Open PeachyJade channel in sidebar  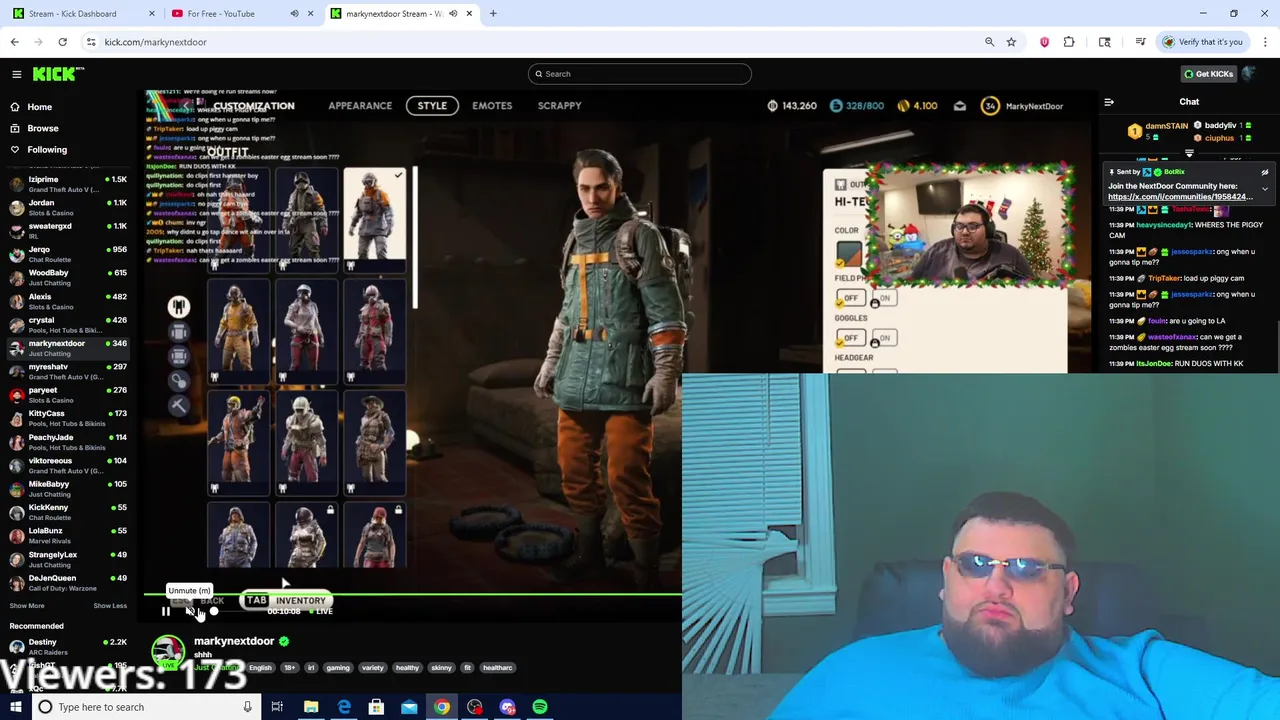pos(67,441)
